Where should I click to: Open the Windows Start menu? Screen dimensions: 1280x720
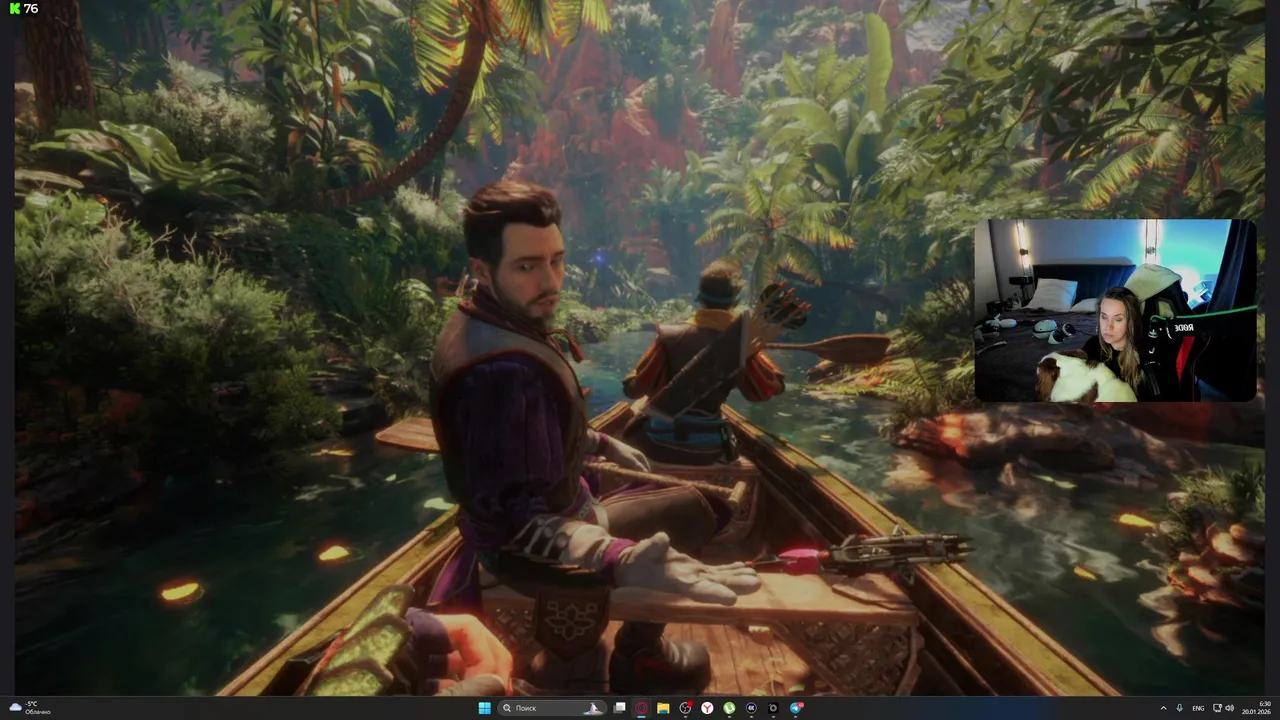(x=485, y=708)
